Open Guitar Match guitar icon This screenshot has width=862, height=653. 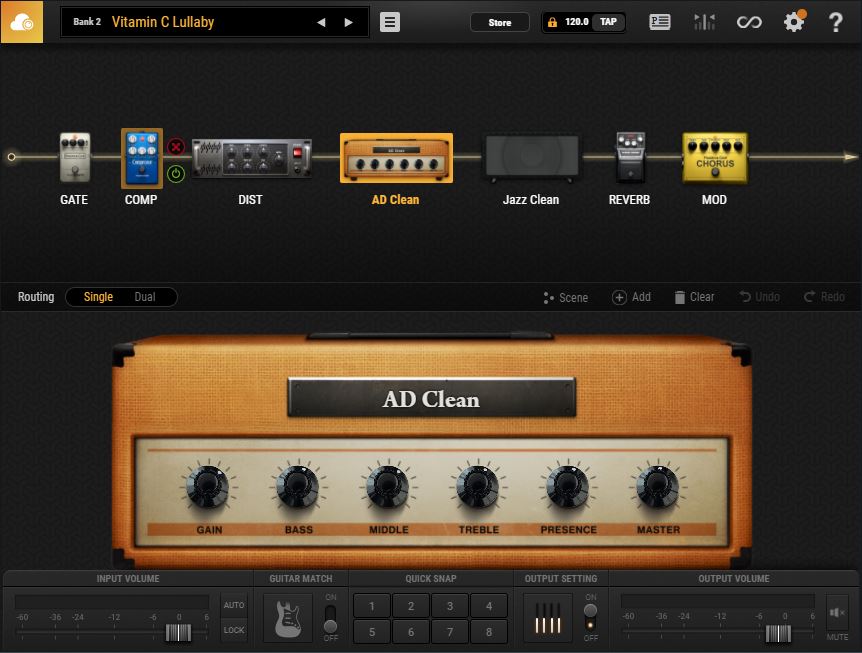click(x=288, y=618)
